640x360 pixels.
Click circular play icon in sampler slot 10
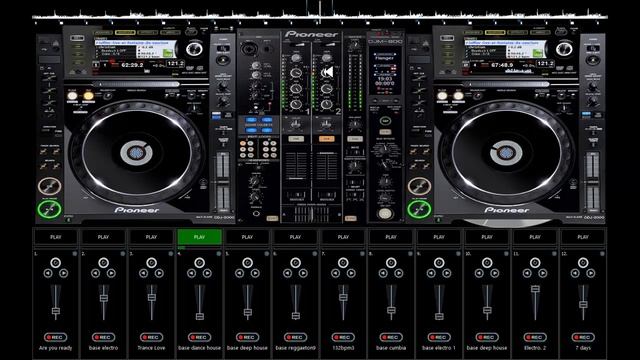pos(487,262)
